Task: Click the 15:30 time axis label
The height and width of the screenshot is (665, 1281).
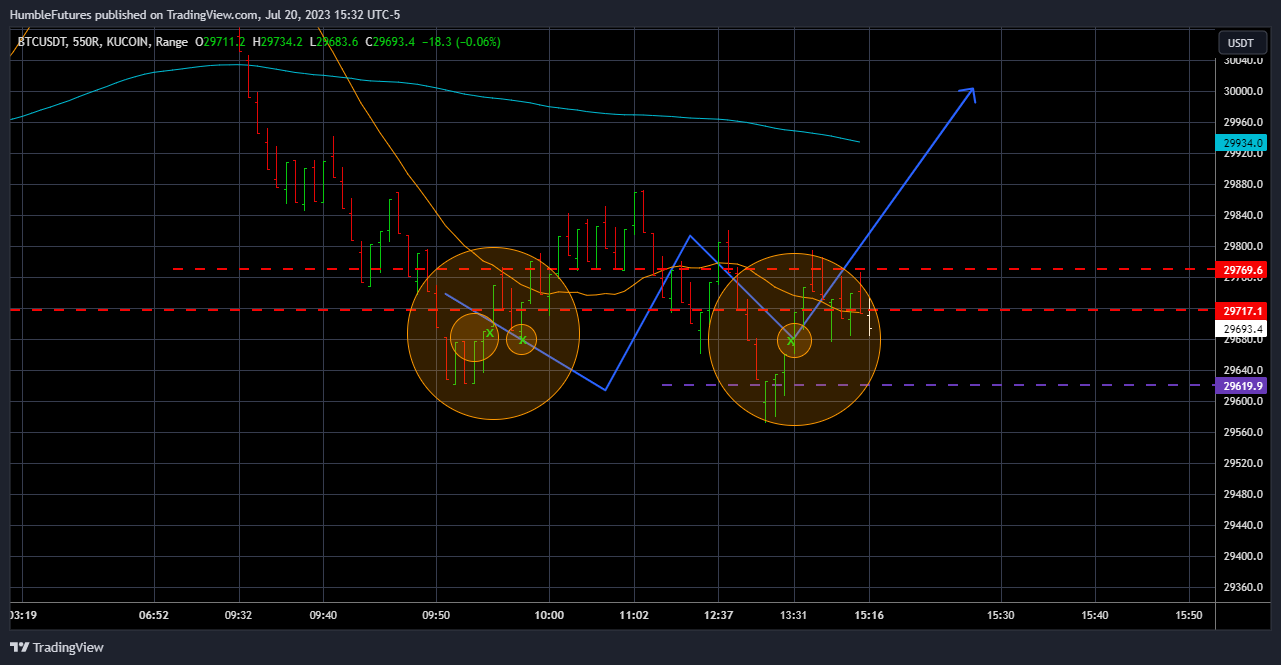Action: coord(1001,615)
